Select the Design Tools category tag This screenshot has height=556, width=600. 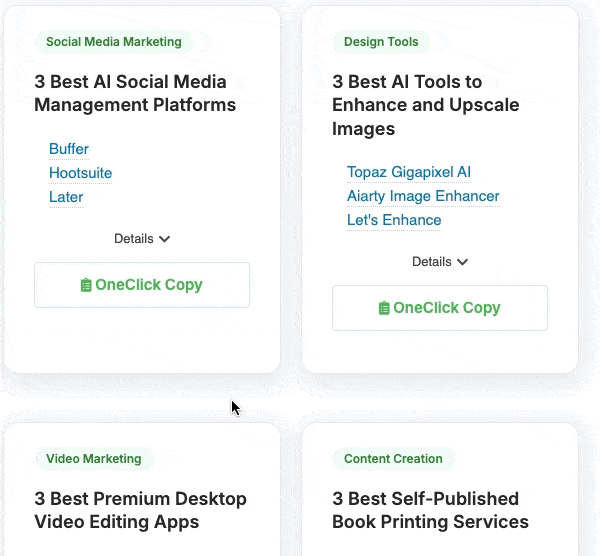(x=381, y=42)
